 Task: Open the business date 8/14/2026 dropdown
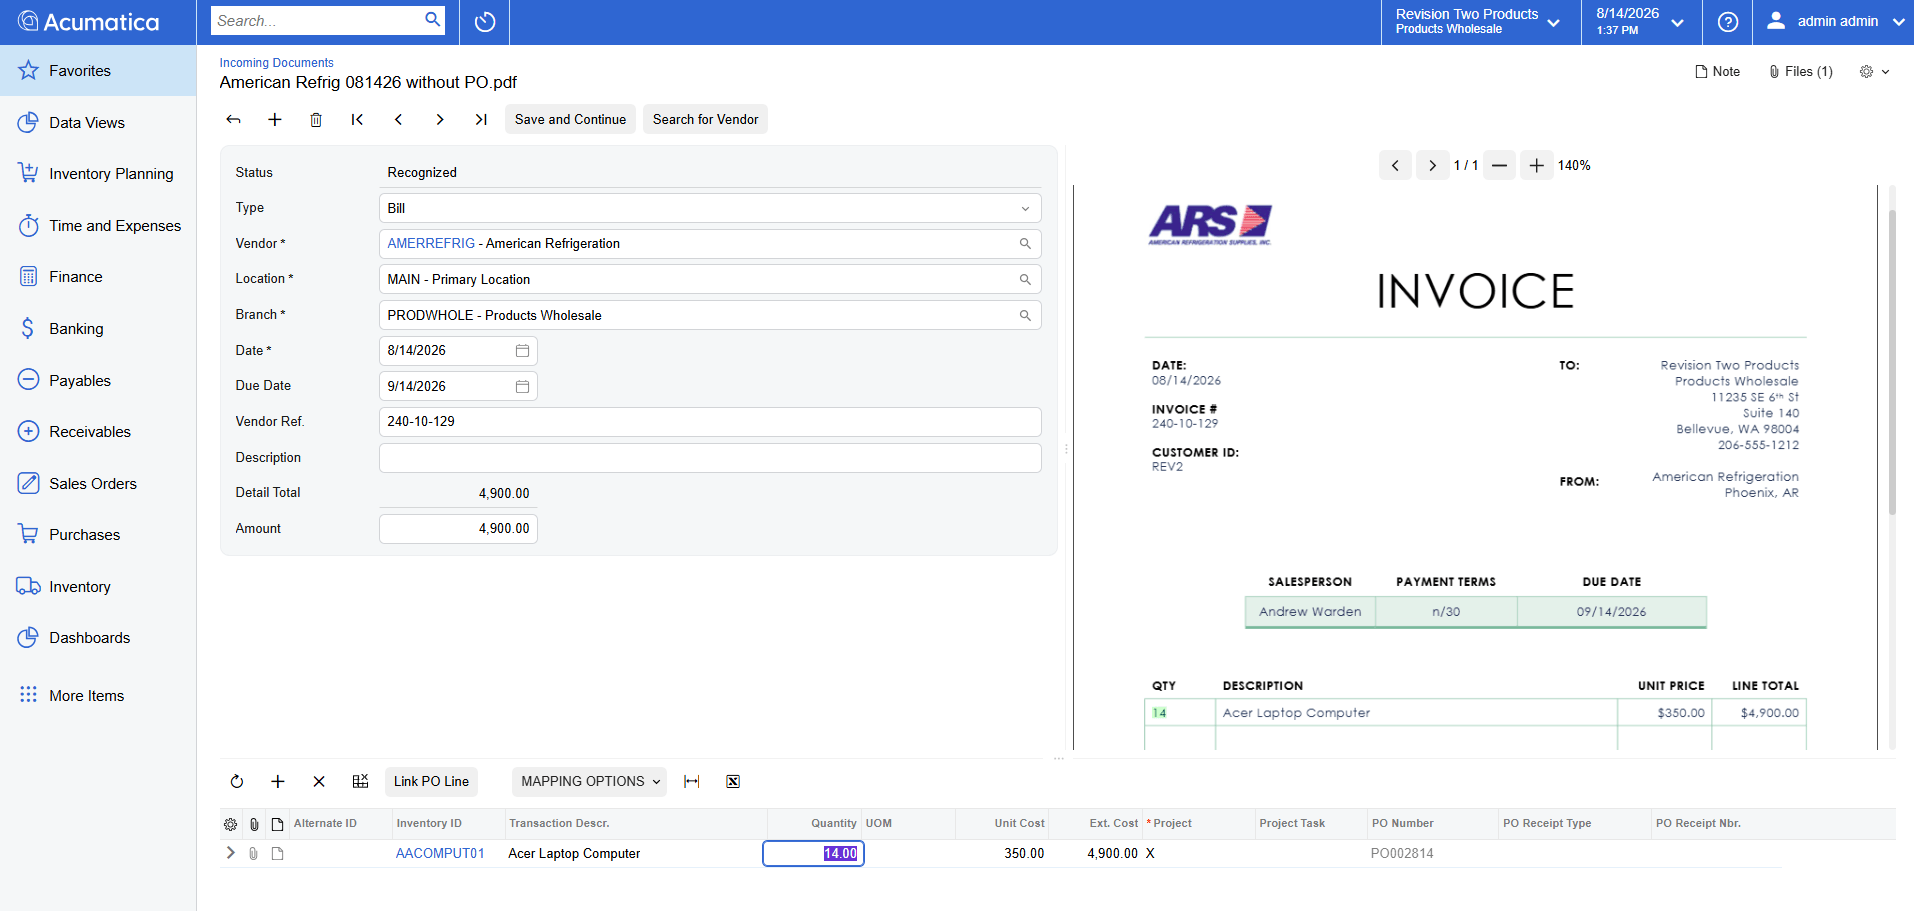coord(1641,22)
